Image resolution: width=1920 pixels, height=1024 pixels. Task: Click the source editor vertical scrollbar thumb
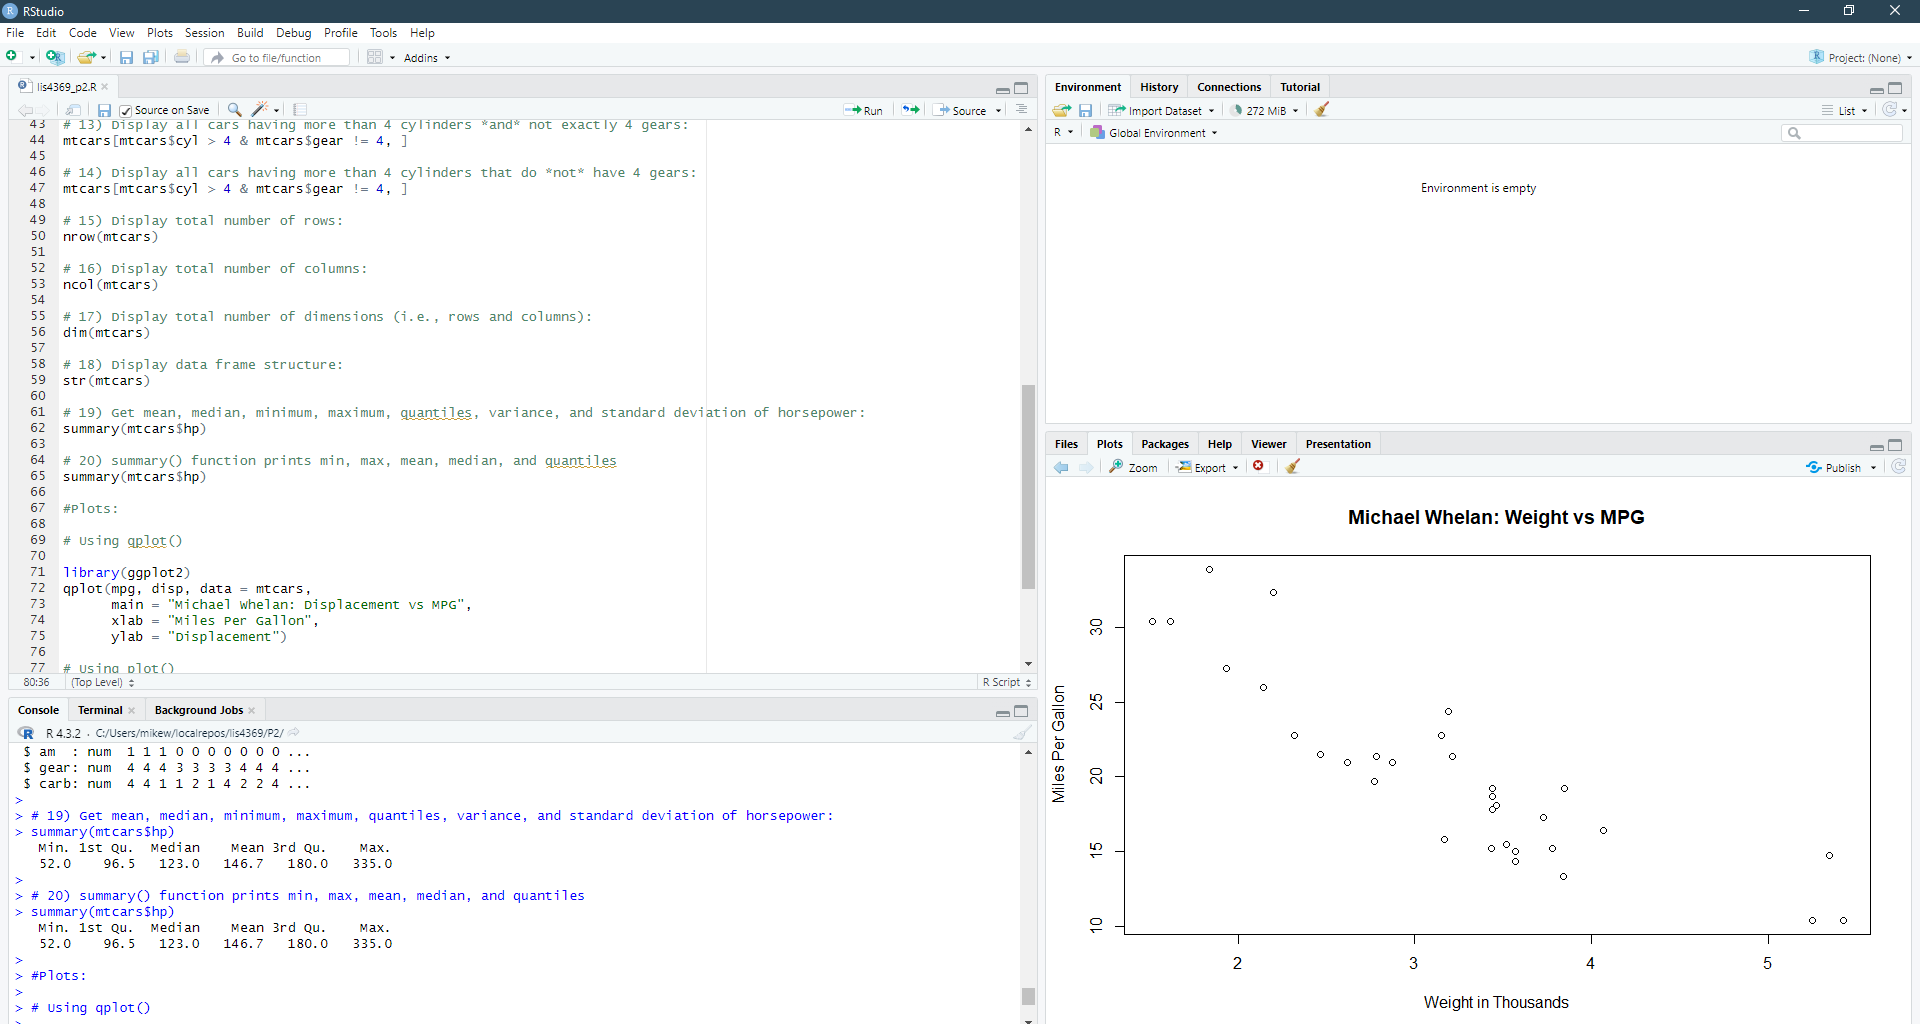(x=1028, y=487)
